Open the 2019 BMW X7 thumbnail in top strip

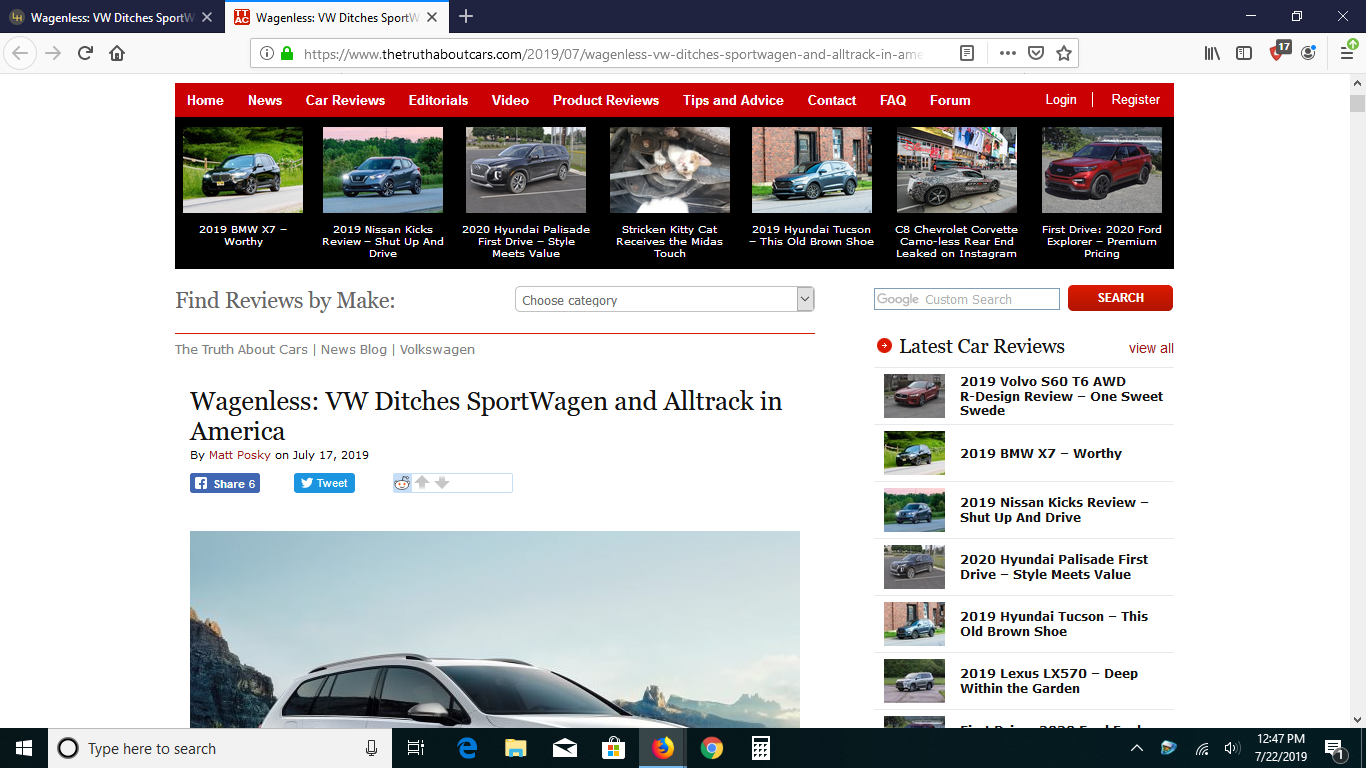pos(243,170)
